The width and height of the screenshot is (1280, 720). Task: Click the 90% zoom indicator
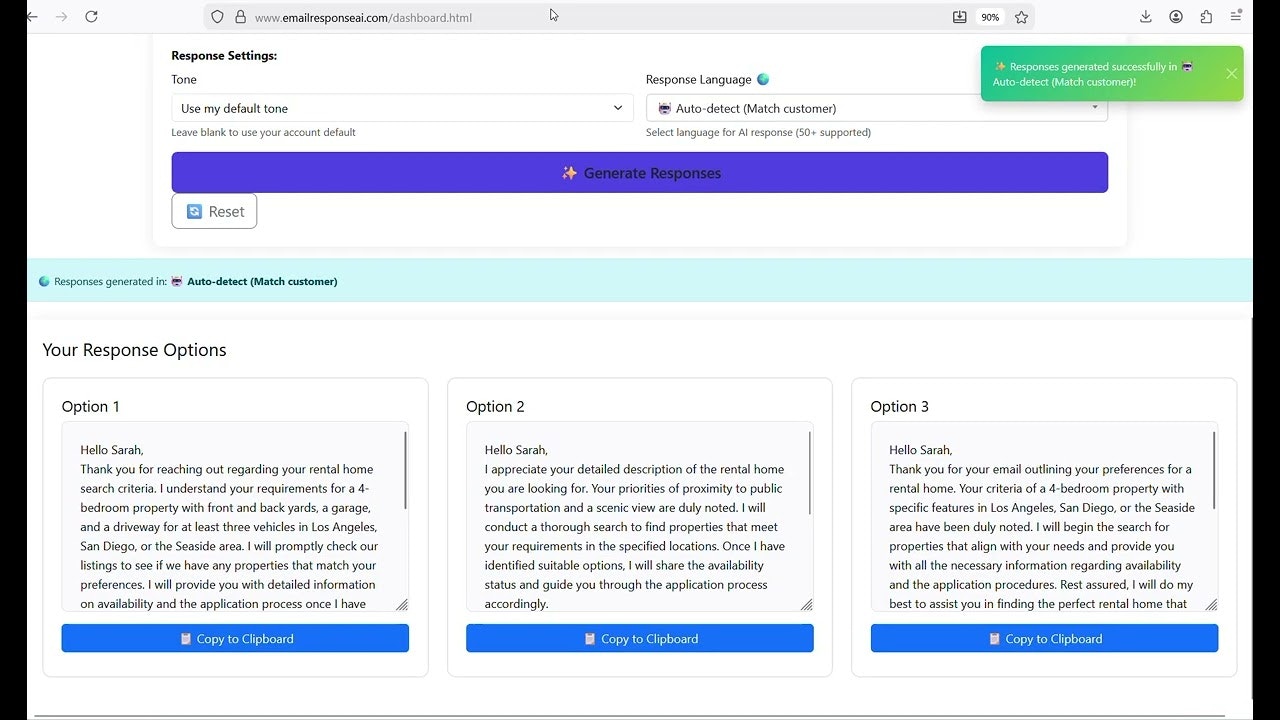click(x=989, y=17)
